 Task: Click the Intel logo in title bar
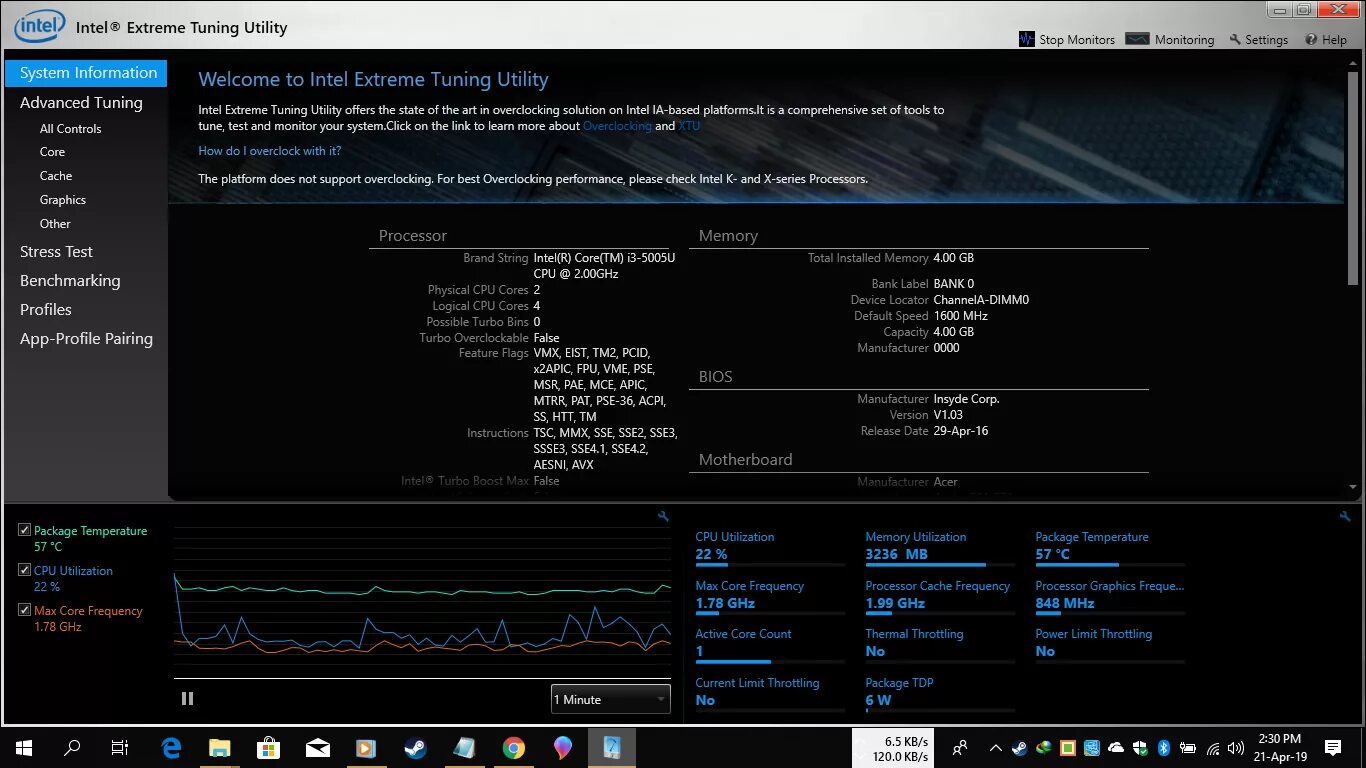point(39,26)
